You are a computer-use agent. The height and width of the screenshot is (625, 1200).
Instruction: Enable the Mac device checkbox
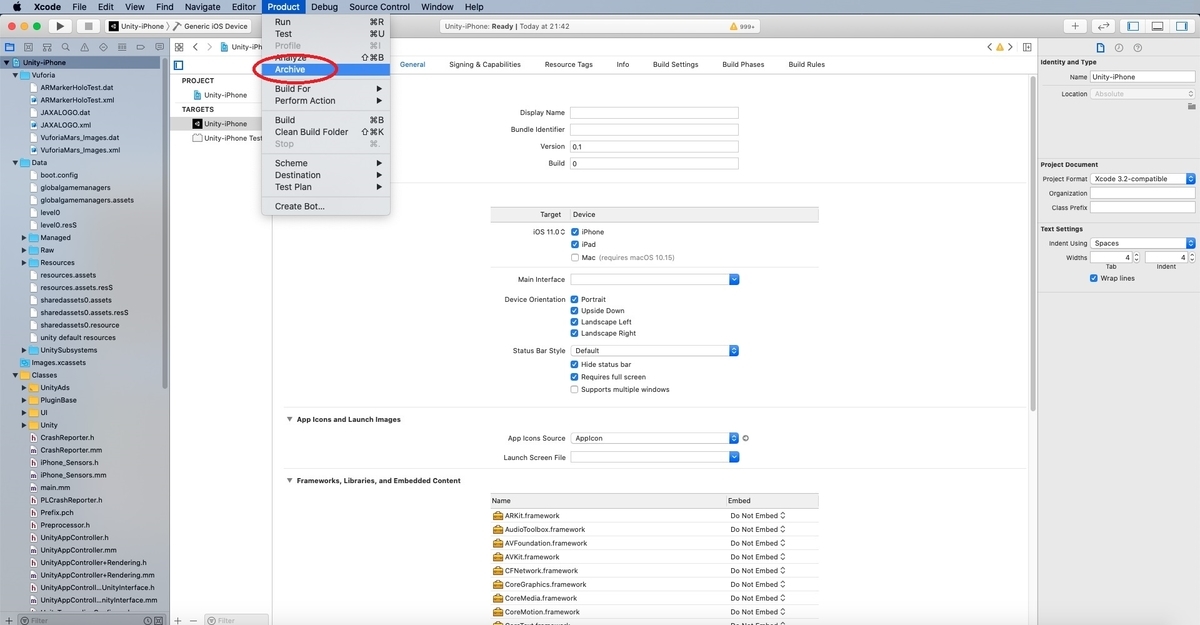575,257
